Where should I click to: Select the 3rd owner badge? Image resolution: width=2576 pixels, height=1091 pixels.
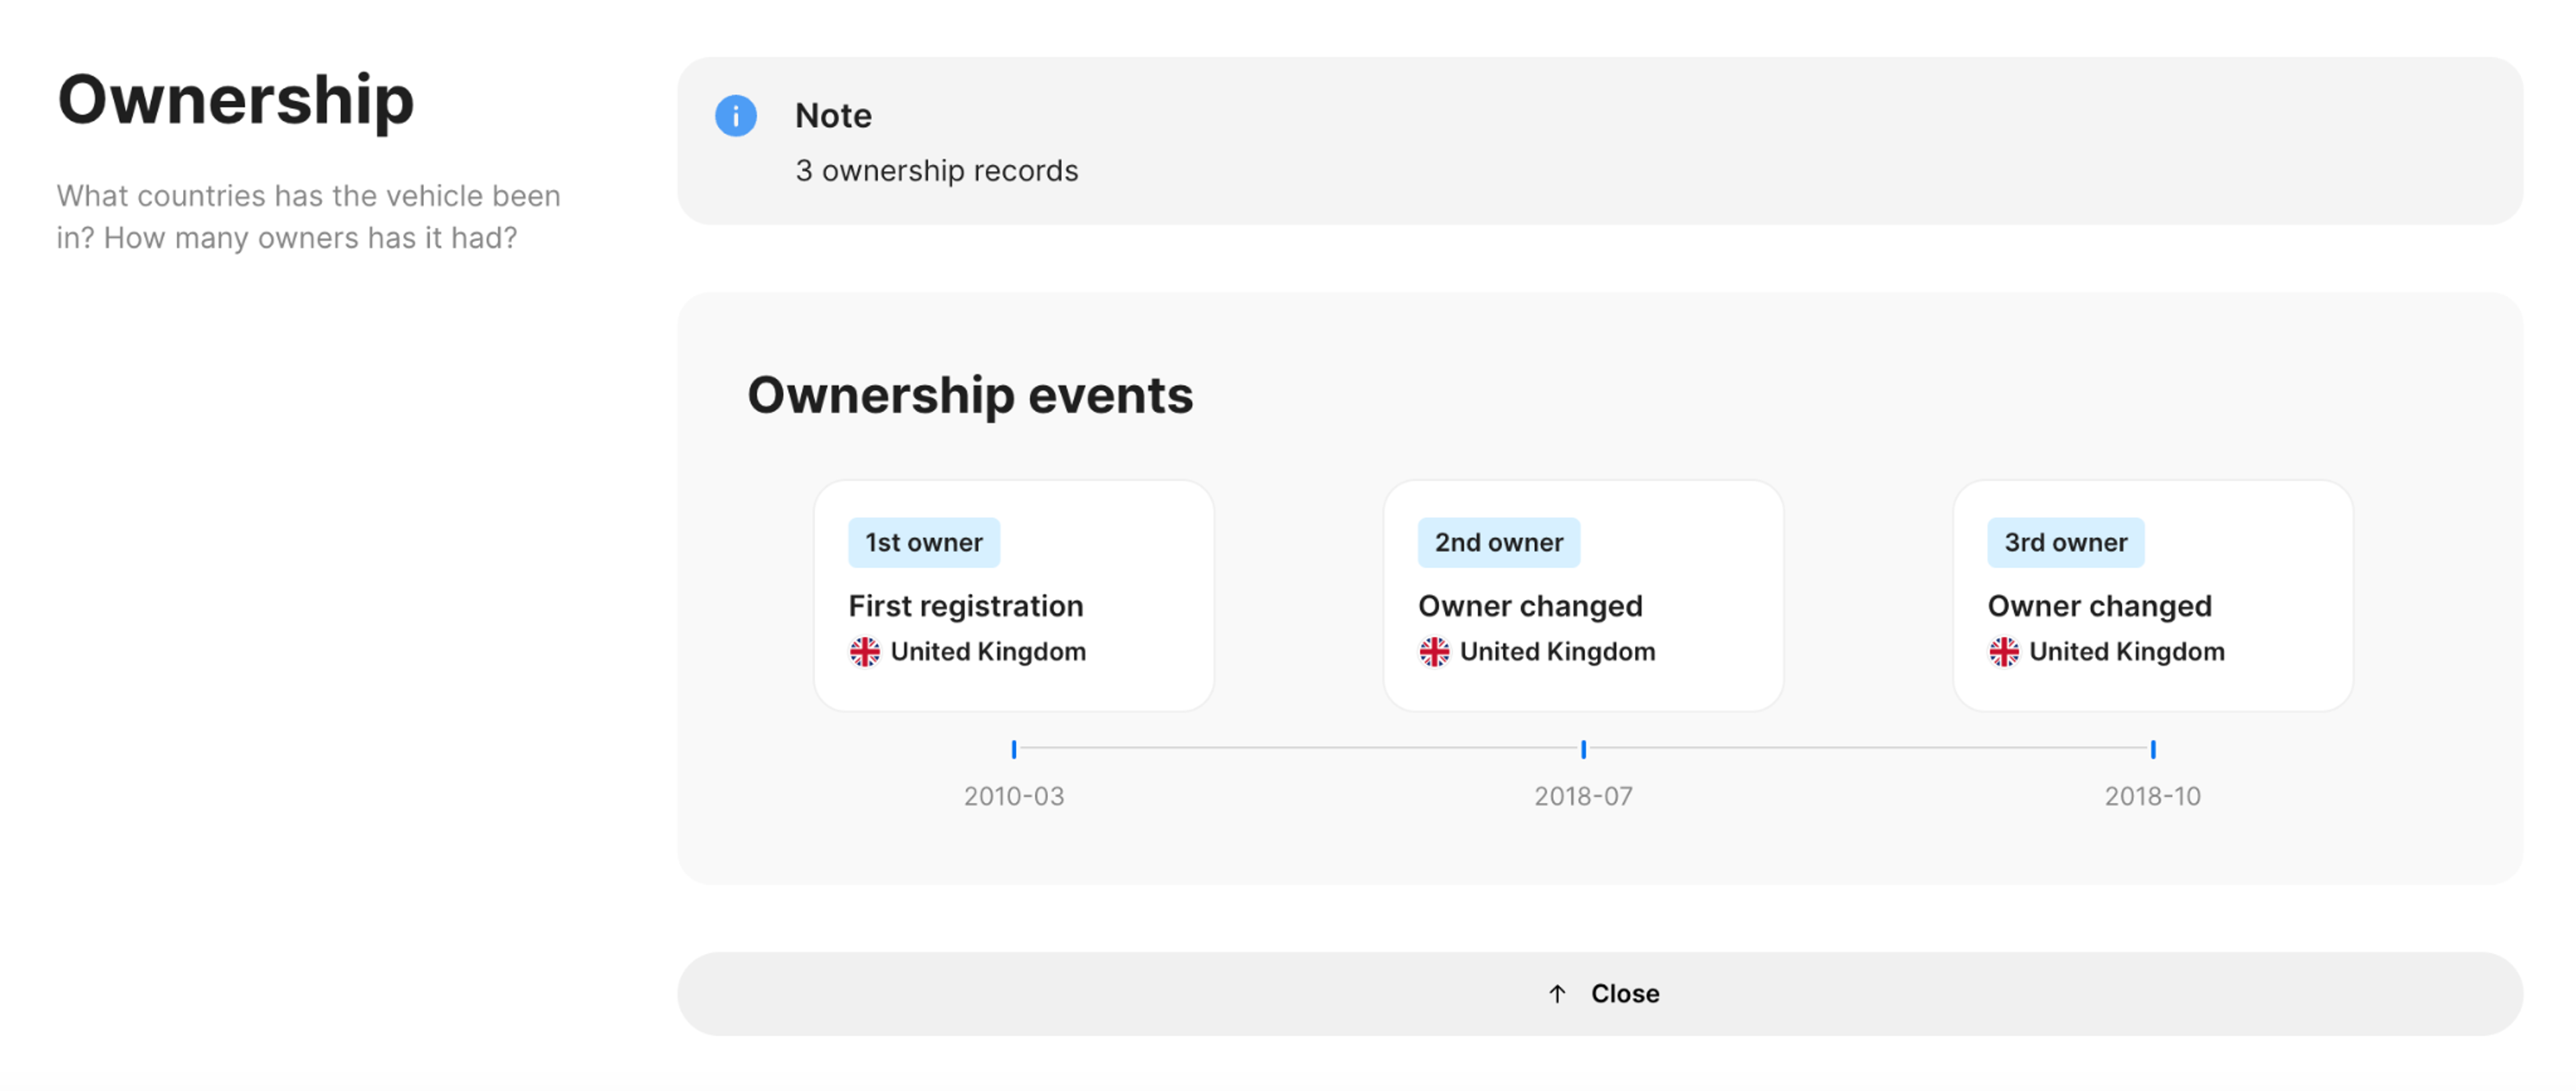(x=2065, y=543)
